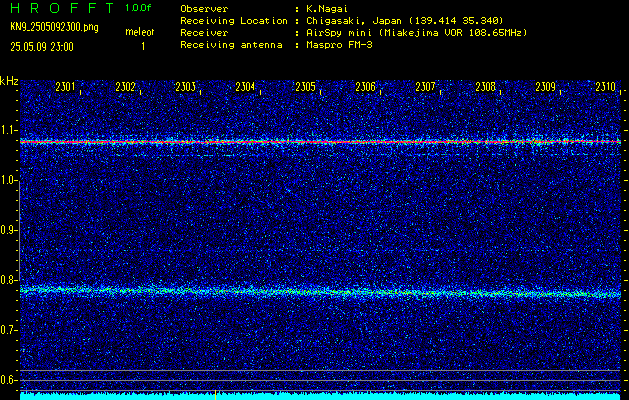Select antenna value Maspro FM-3

(x=339, y=45)
